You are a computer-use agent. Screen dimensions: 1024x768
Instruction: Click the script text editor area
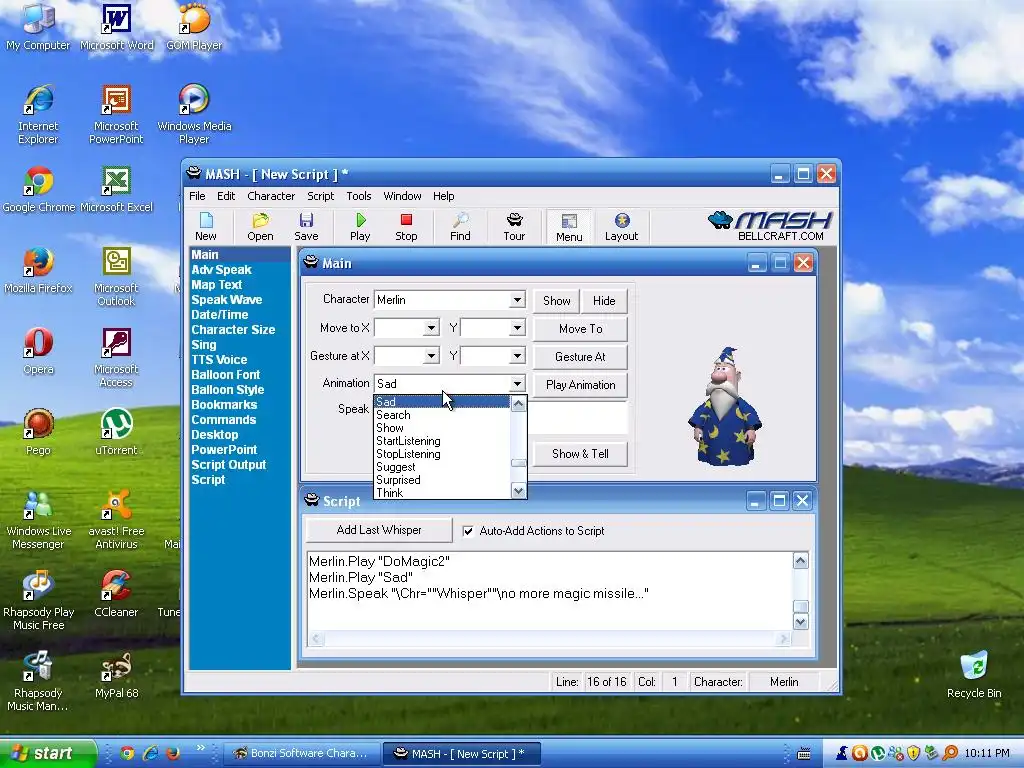coord(550,591)
